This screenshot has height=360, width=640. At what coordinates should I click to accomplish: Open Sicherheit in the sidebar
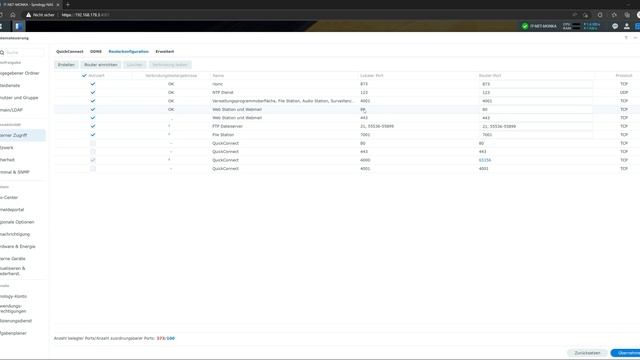click(x=8, y=160)
